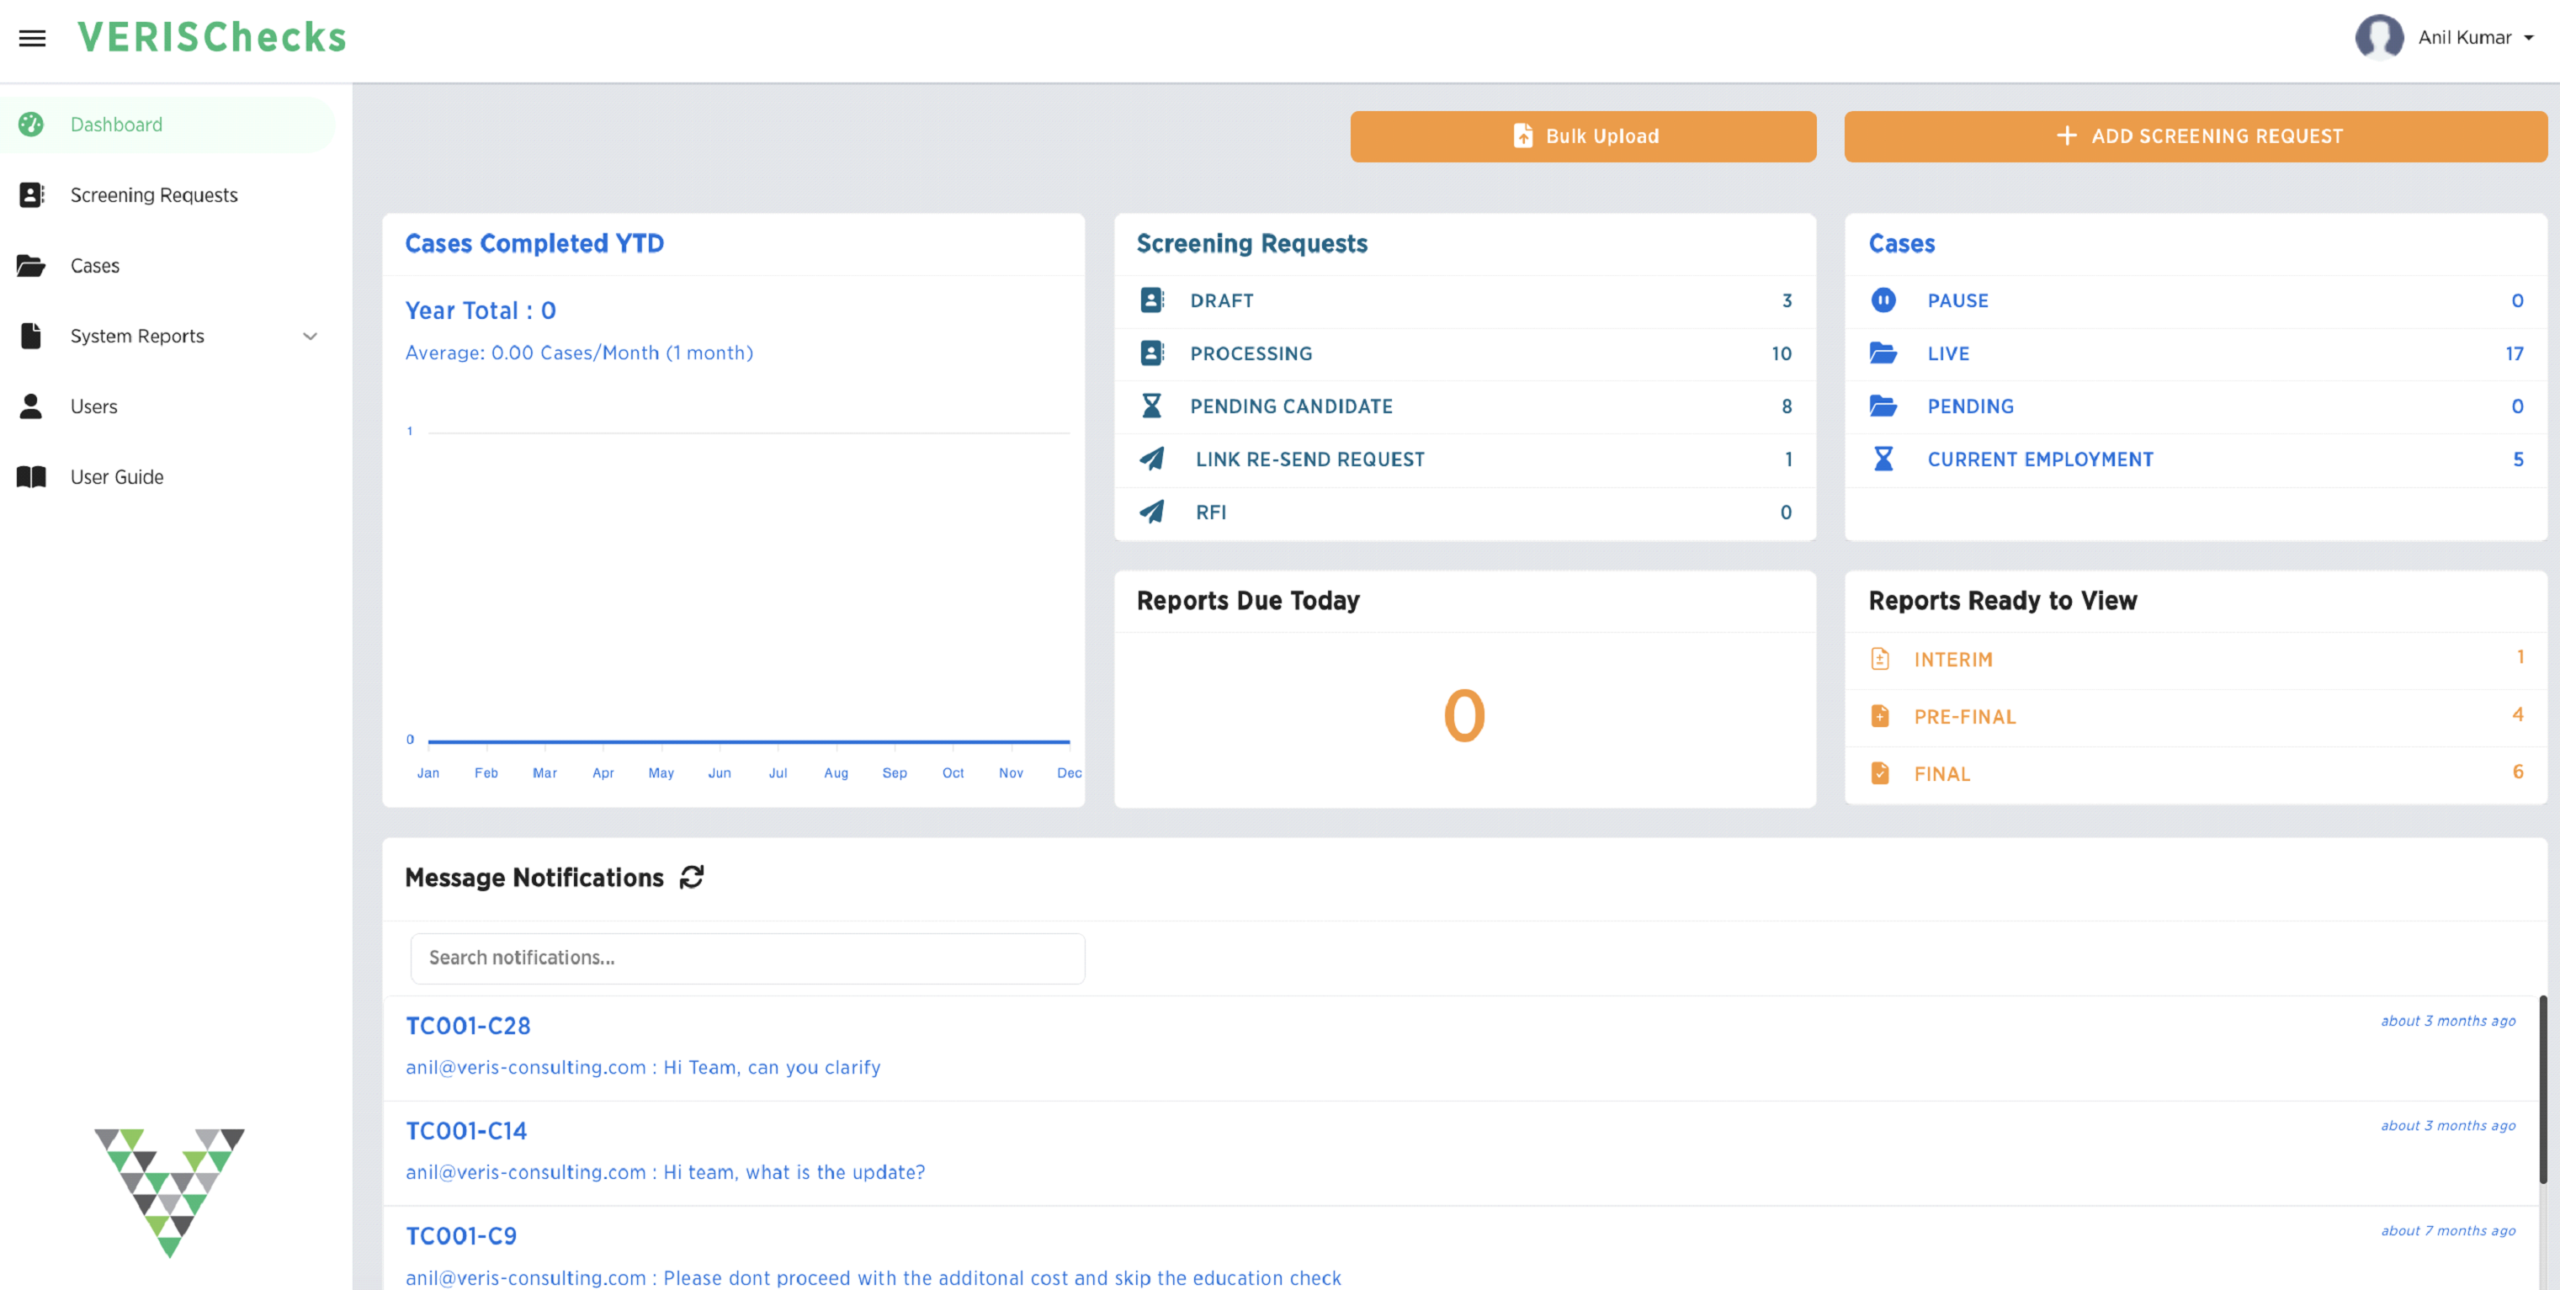Click the hamburger menu icon

[x=32, y=38]
